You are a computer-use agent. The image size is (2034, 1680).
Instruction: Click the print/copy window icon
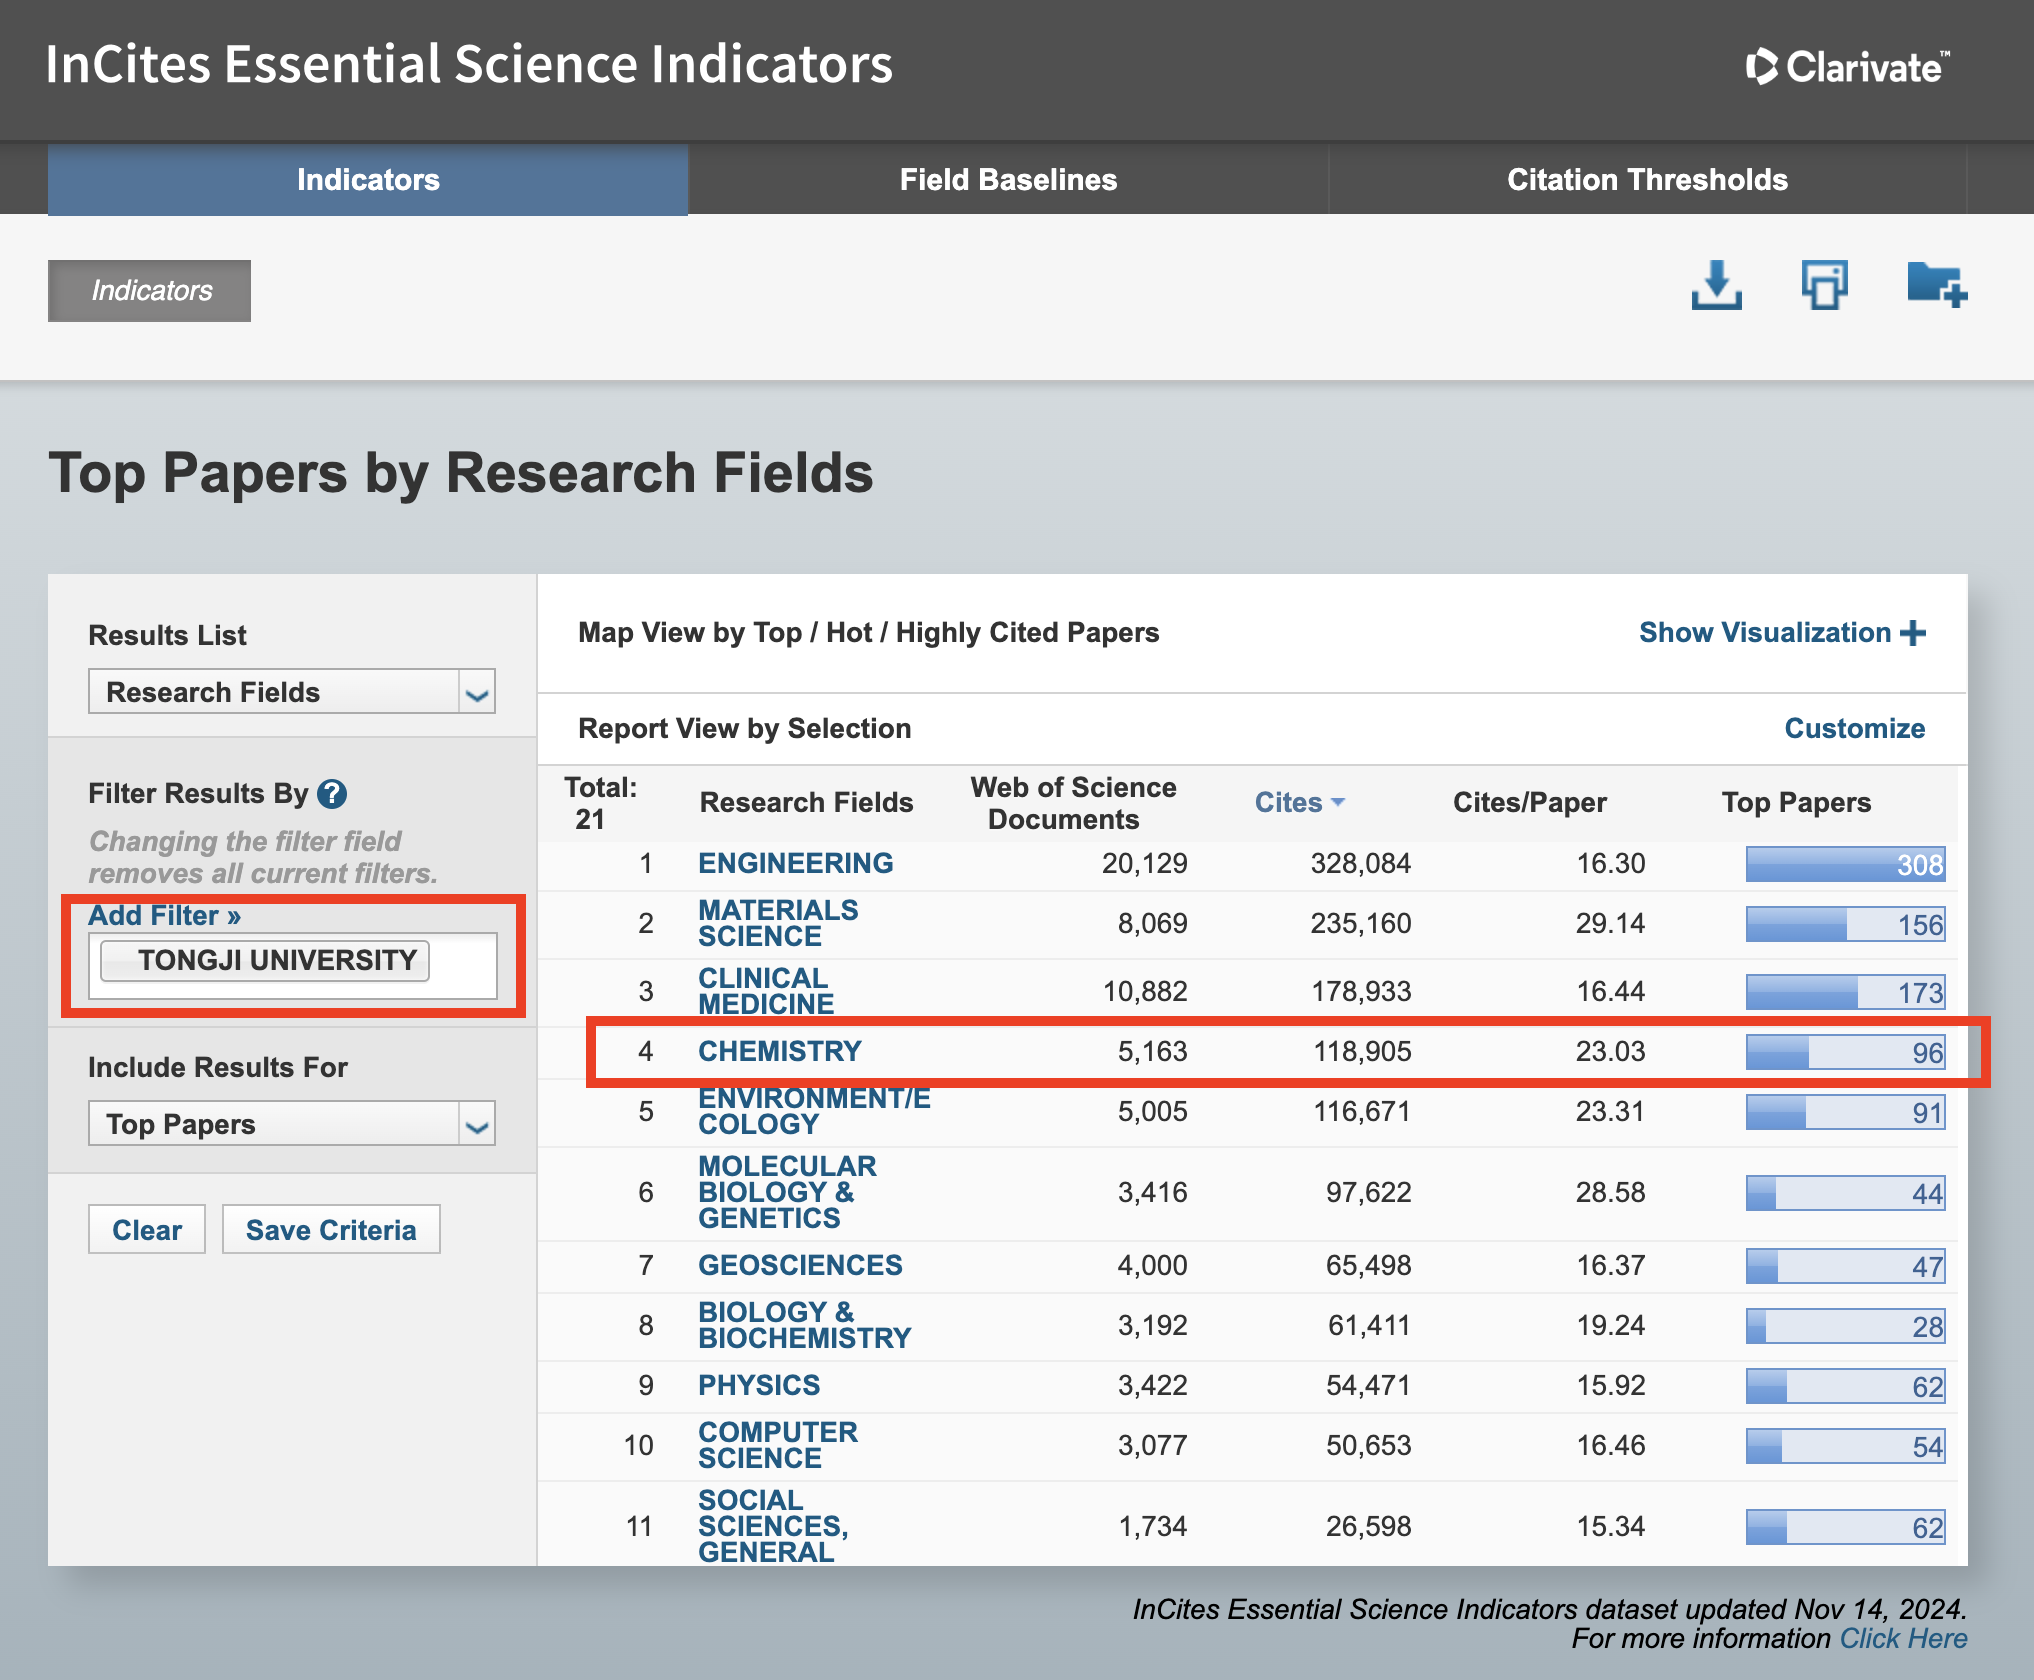click(1824, 287)
